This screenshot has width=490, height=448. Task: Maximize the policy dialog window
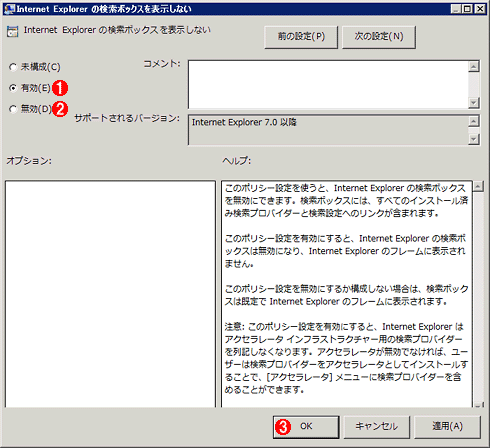point(467,9)
